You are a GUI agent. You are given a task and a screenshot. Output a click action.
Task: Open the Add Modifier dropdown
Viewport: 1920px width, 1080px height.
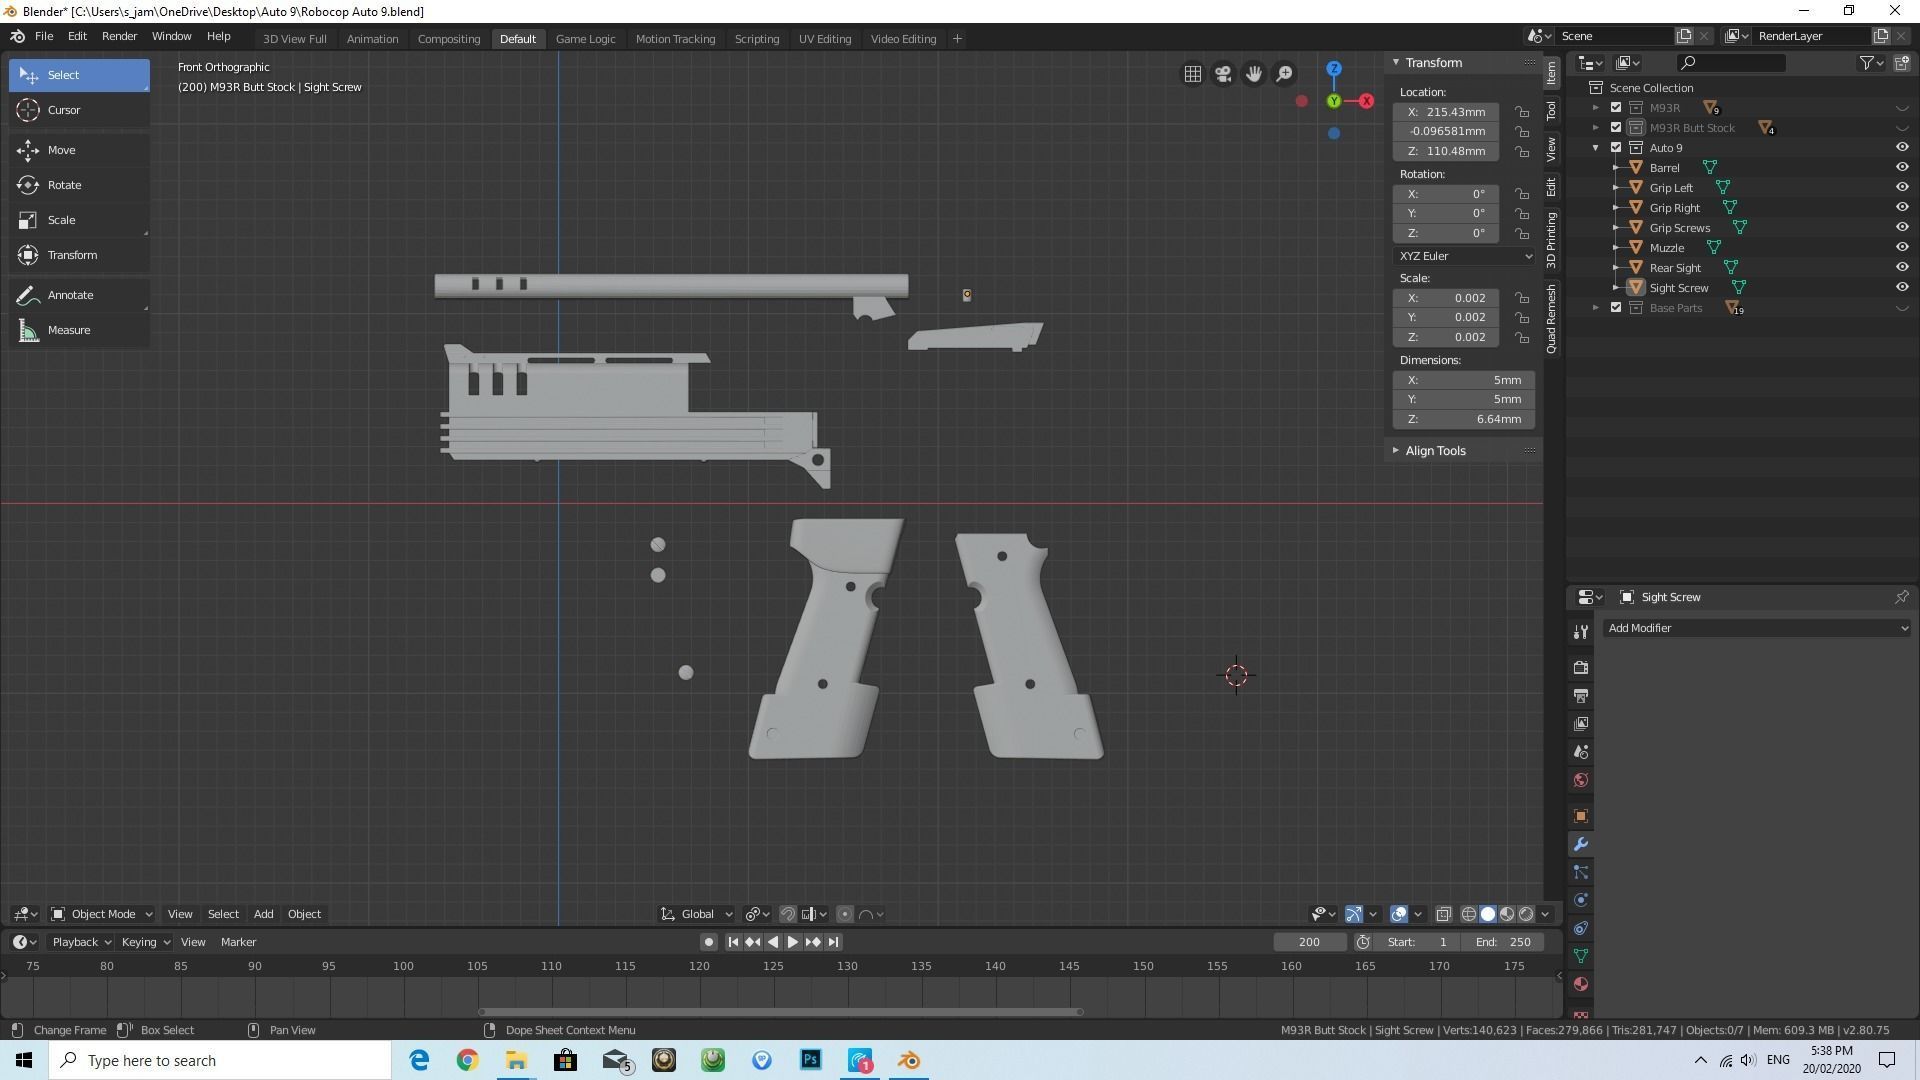[1757, 628]
